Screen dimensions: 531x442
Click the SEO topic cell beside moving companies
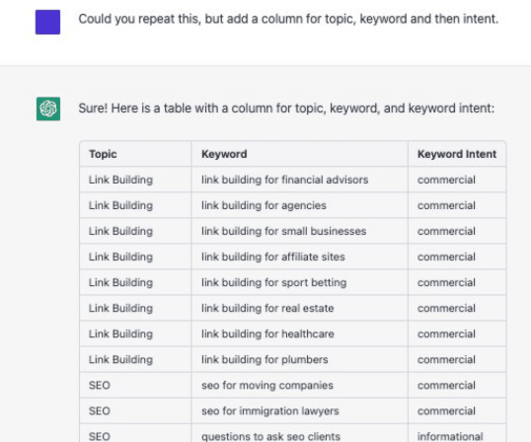(x=135, y=385)
